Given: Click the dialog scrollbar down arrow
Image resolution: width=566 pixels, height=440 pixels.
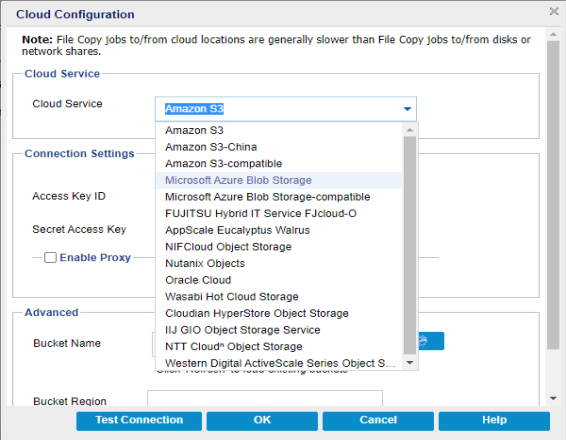Looking at the screenshot, I should (x=553, y=398).
